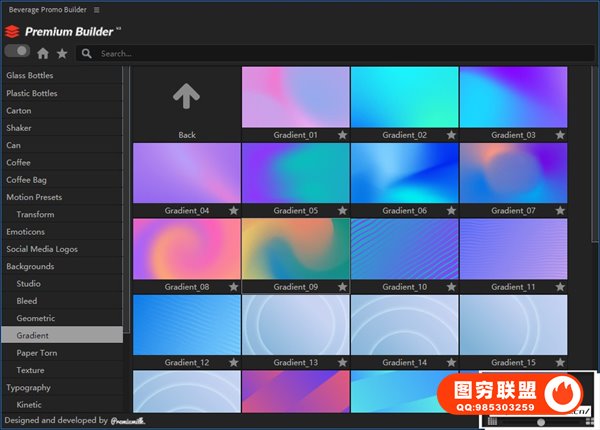
Task: Click the thumbnail size slider handle
Action: coord(541,422)
